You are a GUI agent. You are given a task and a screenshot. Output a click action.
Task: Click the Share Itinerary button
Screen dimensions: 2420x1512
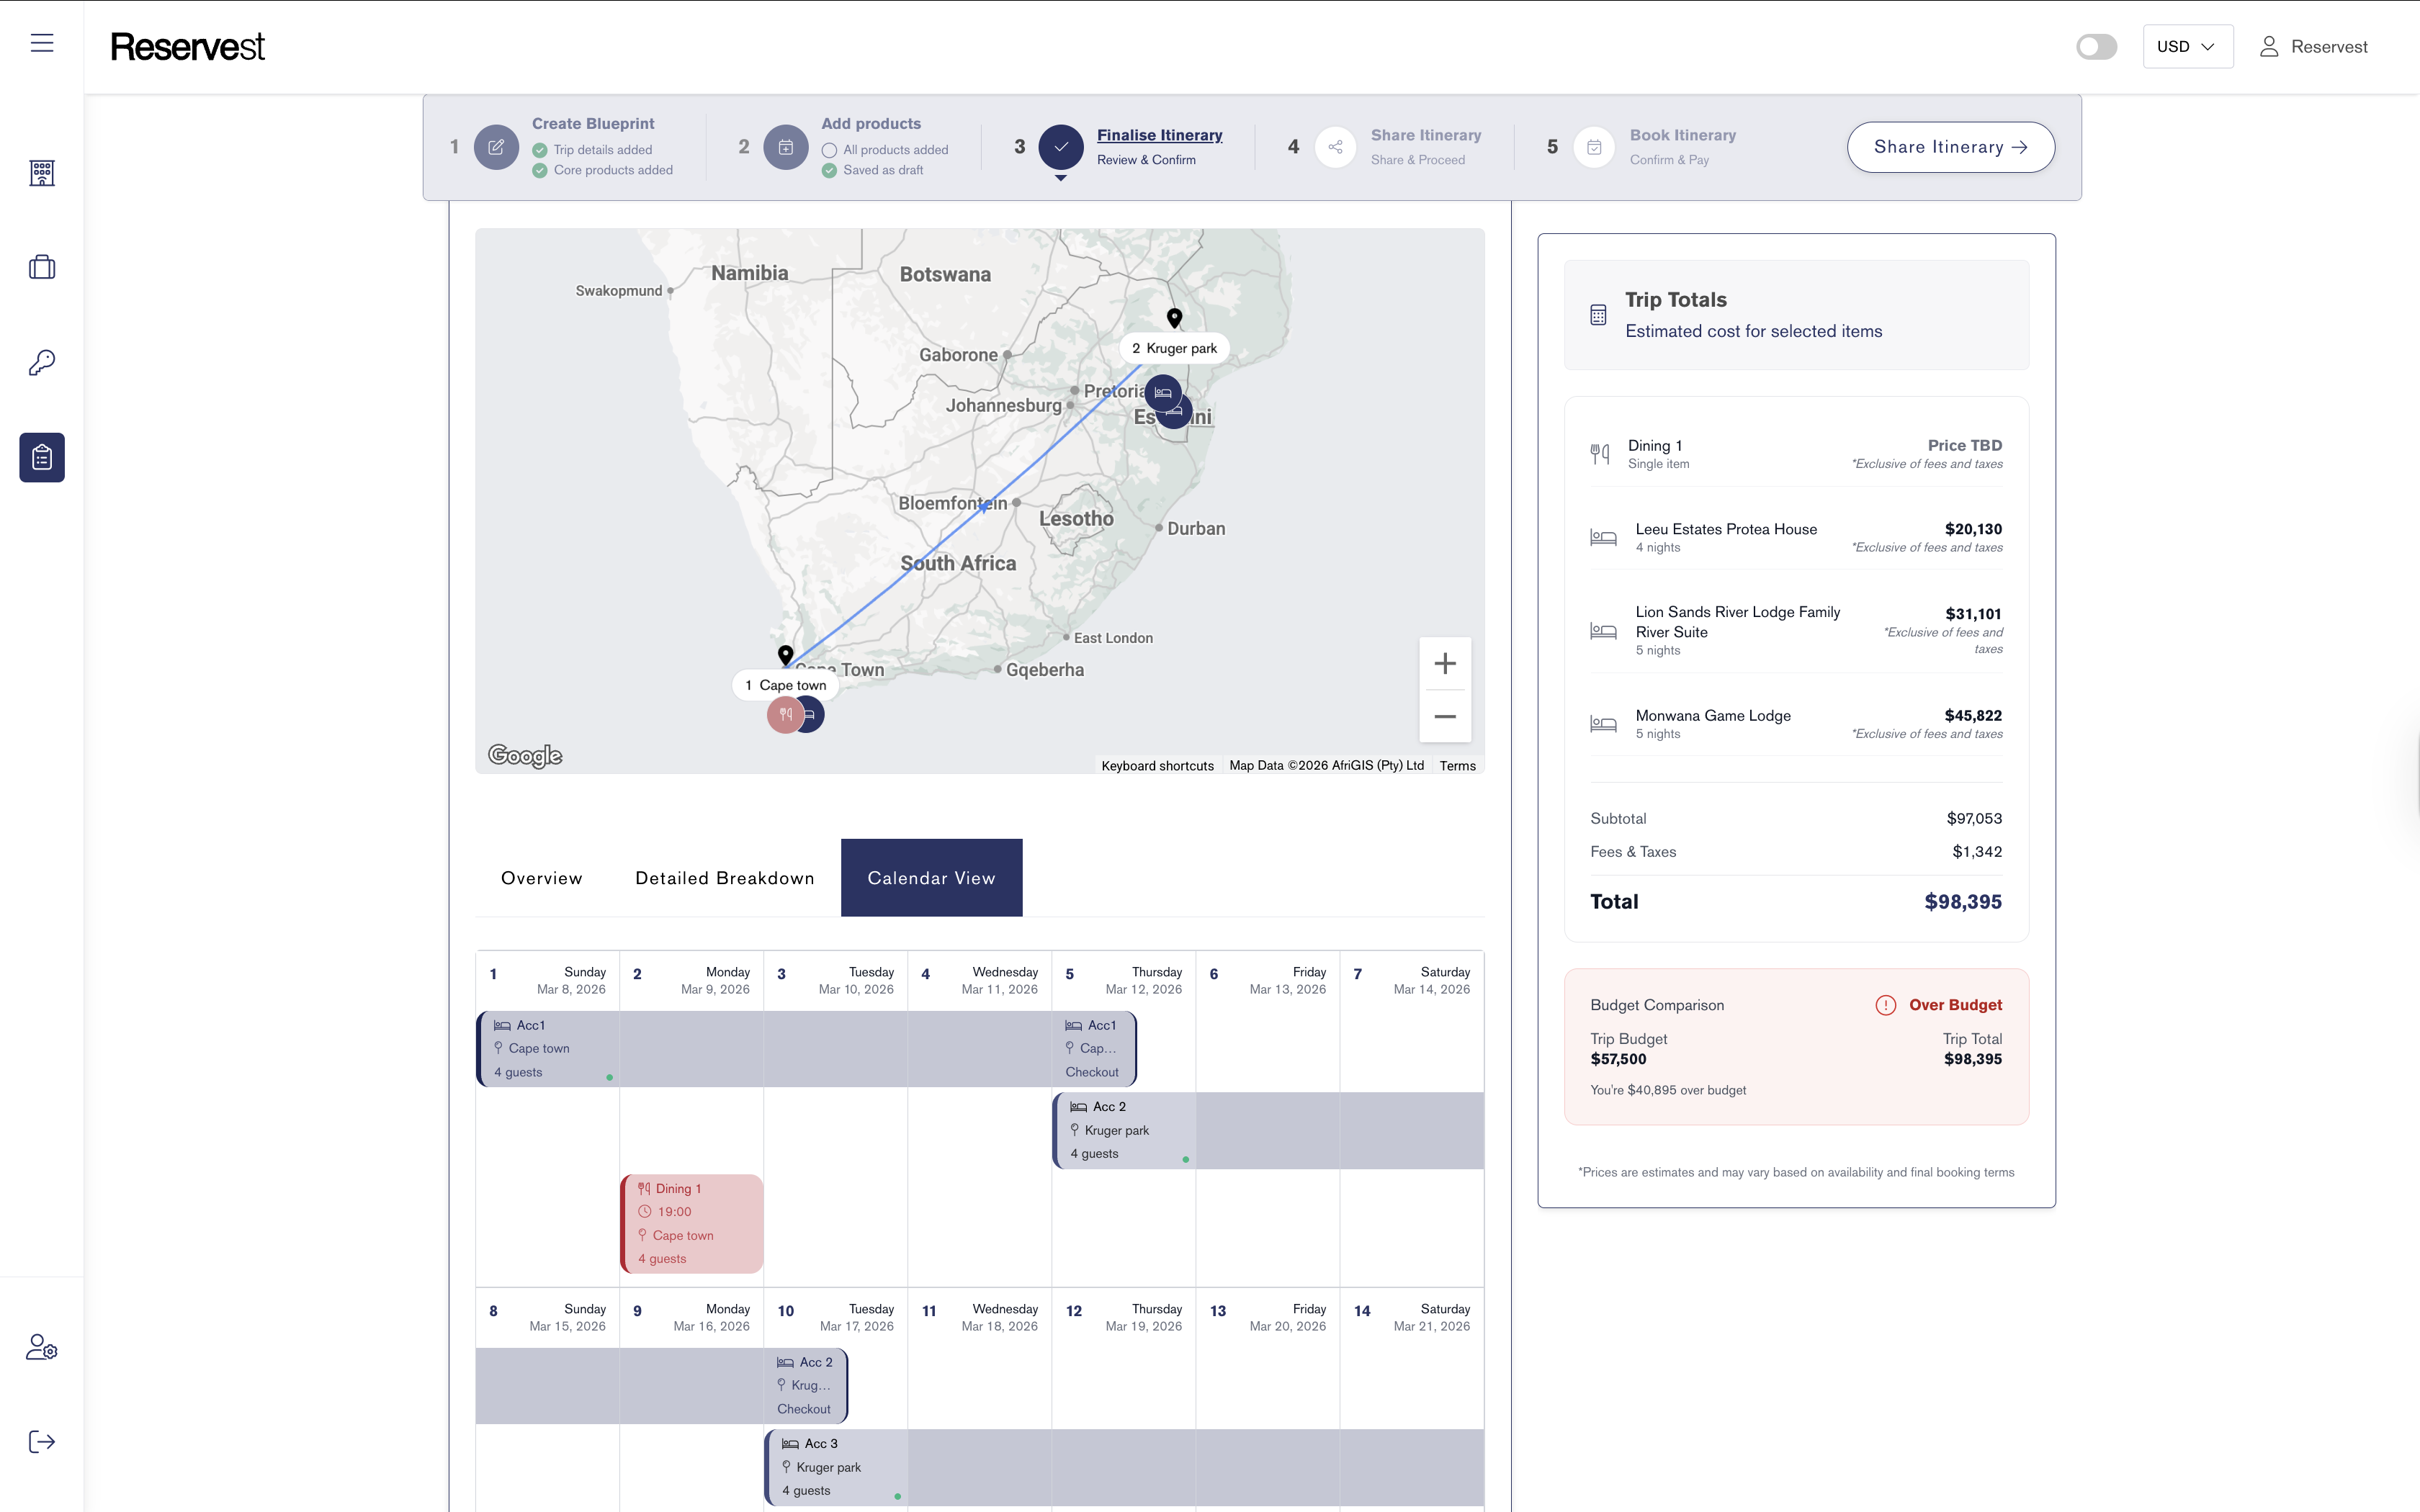coord(1950,147)
